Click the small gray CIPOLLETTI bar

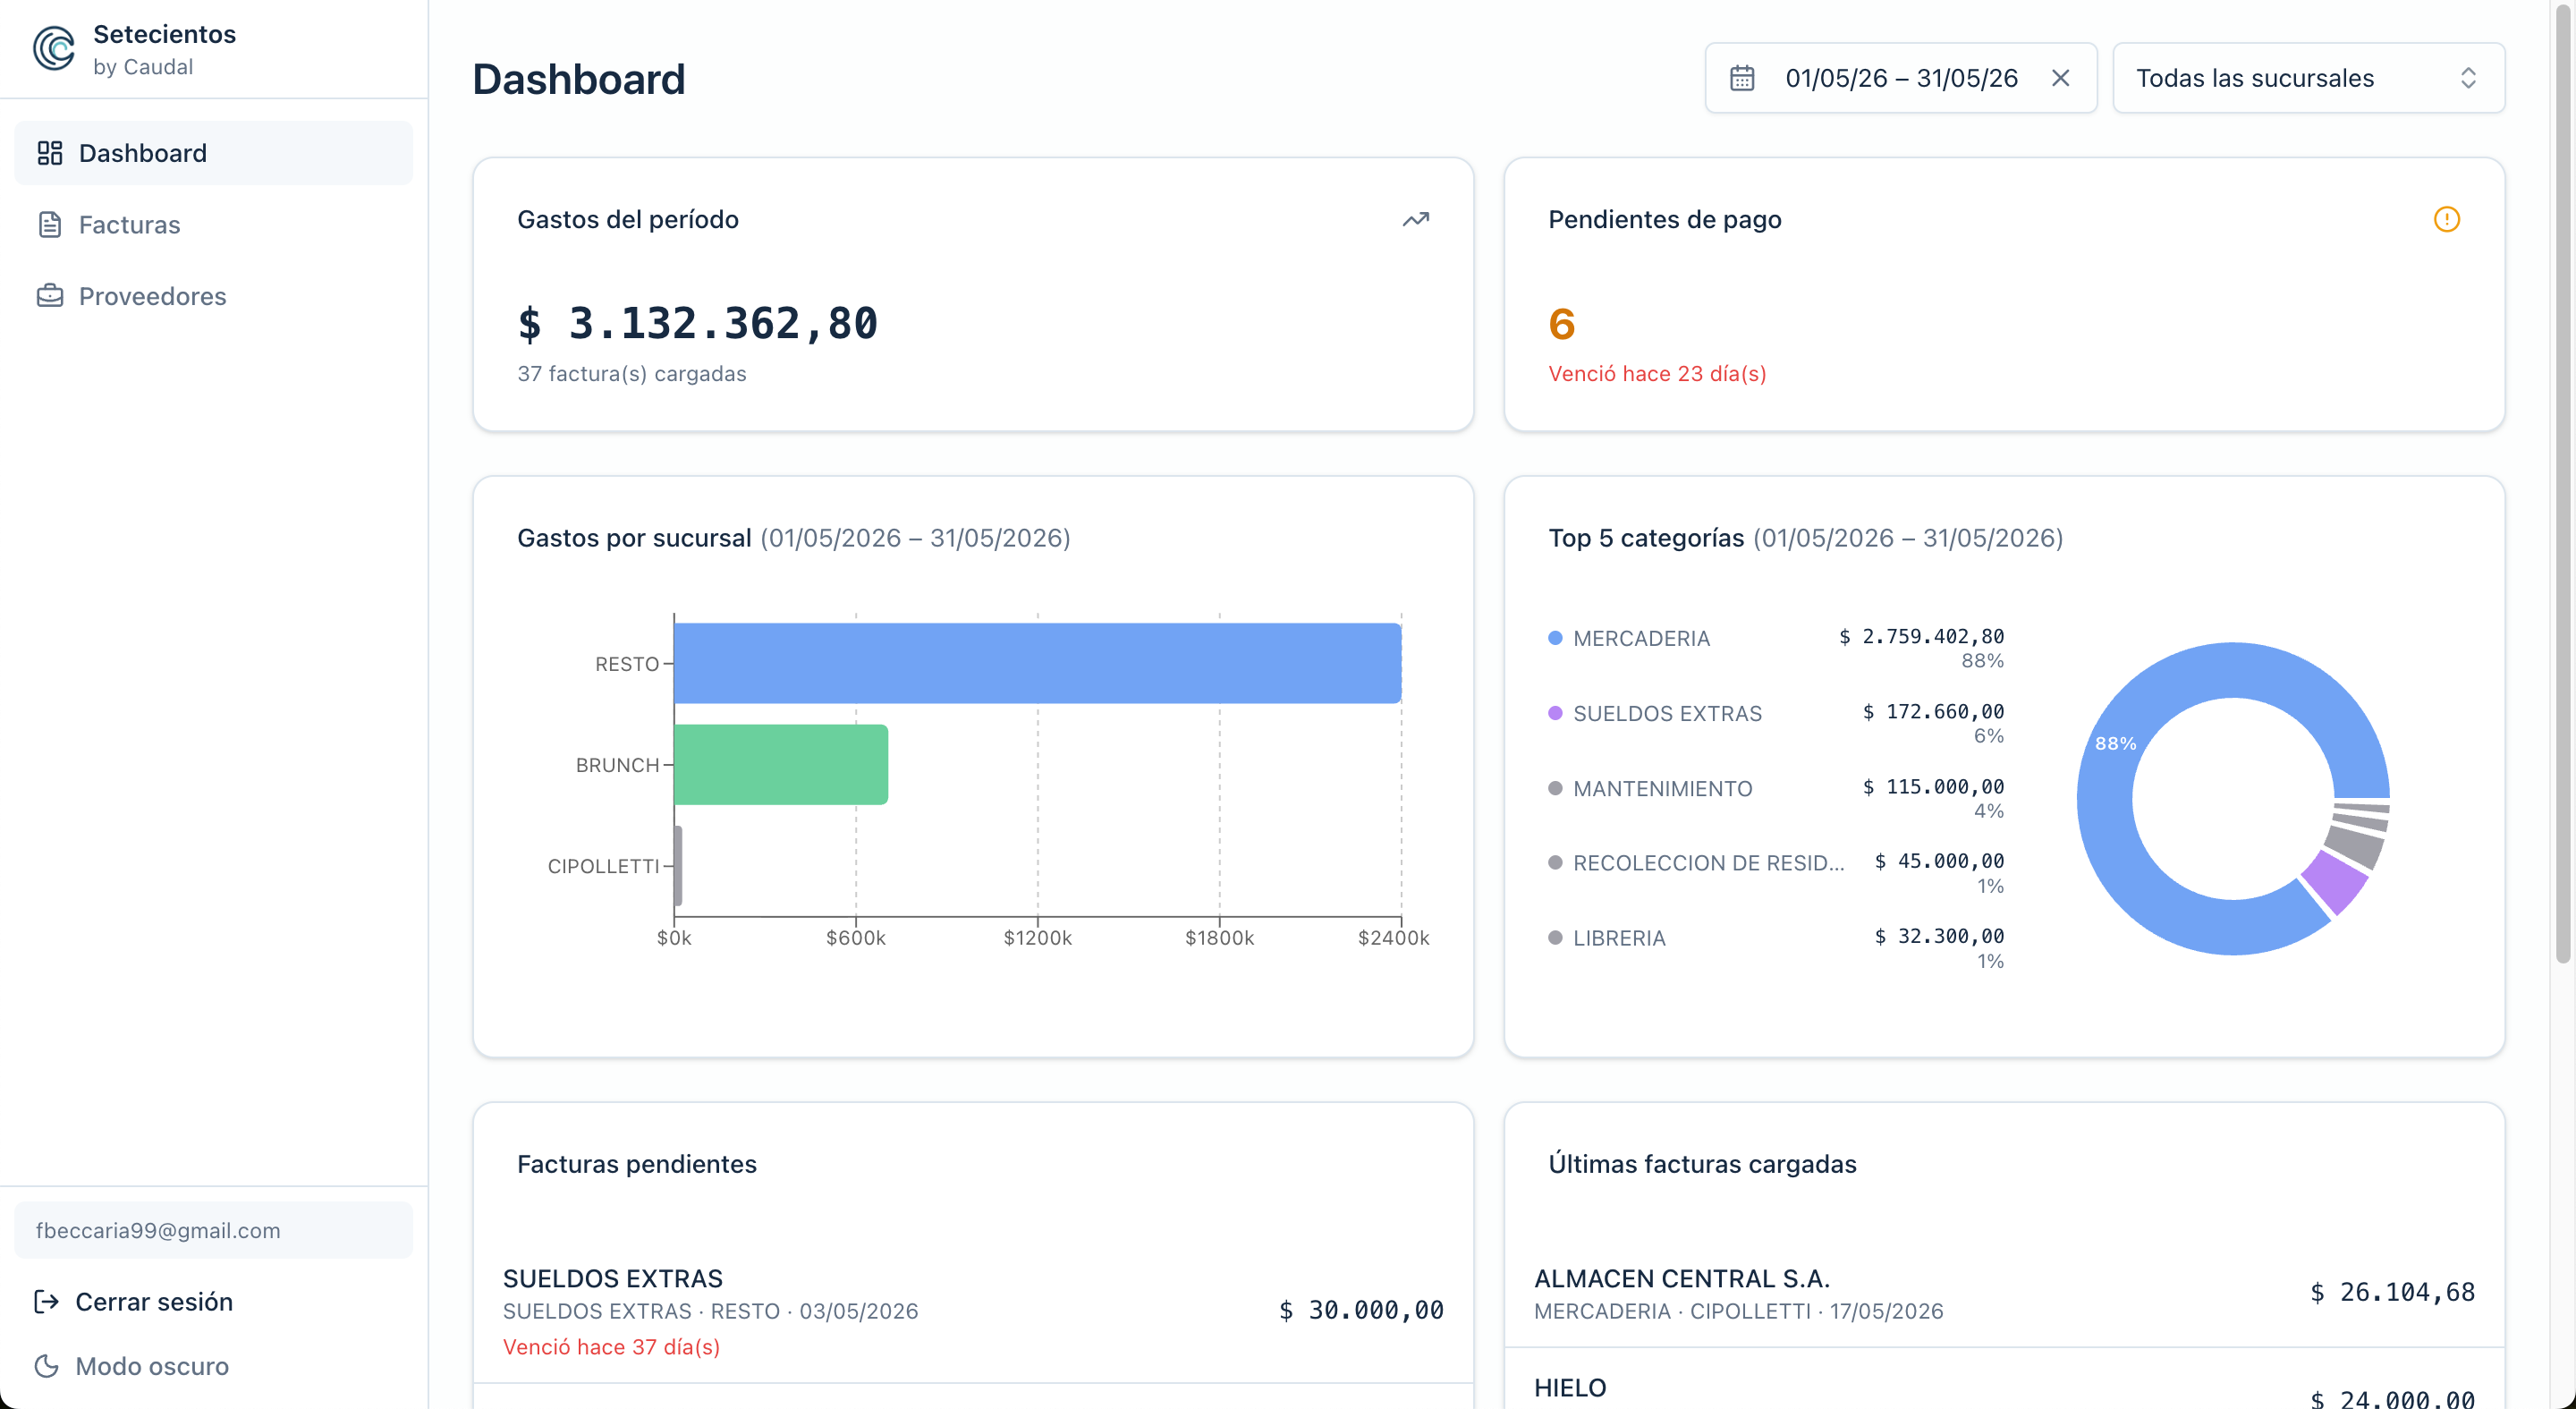[x=678, y=865]
